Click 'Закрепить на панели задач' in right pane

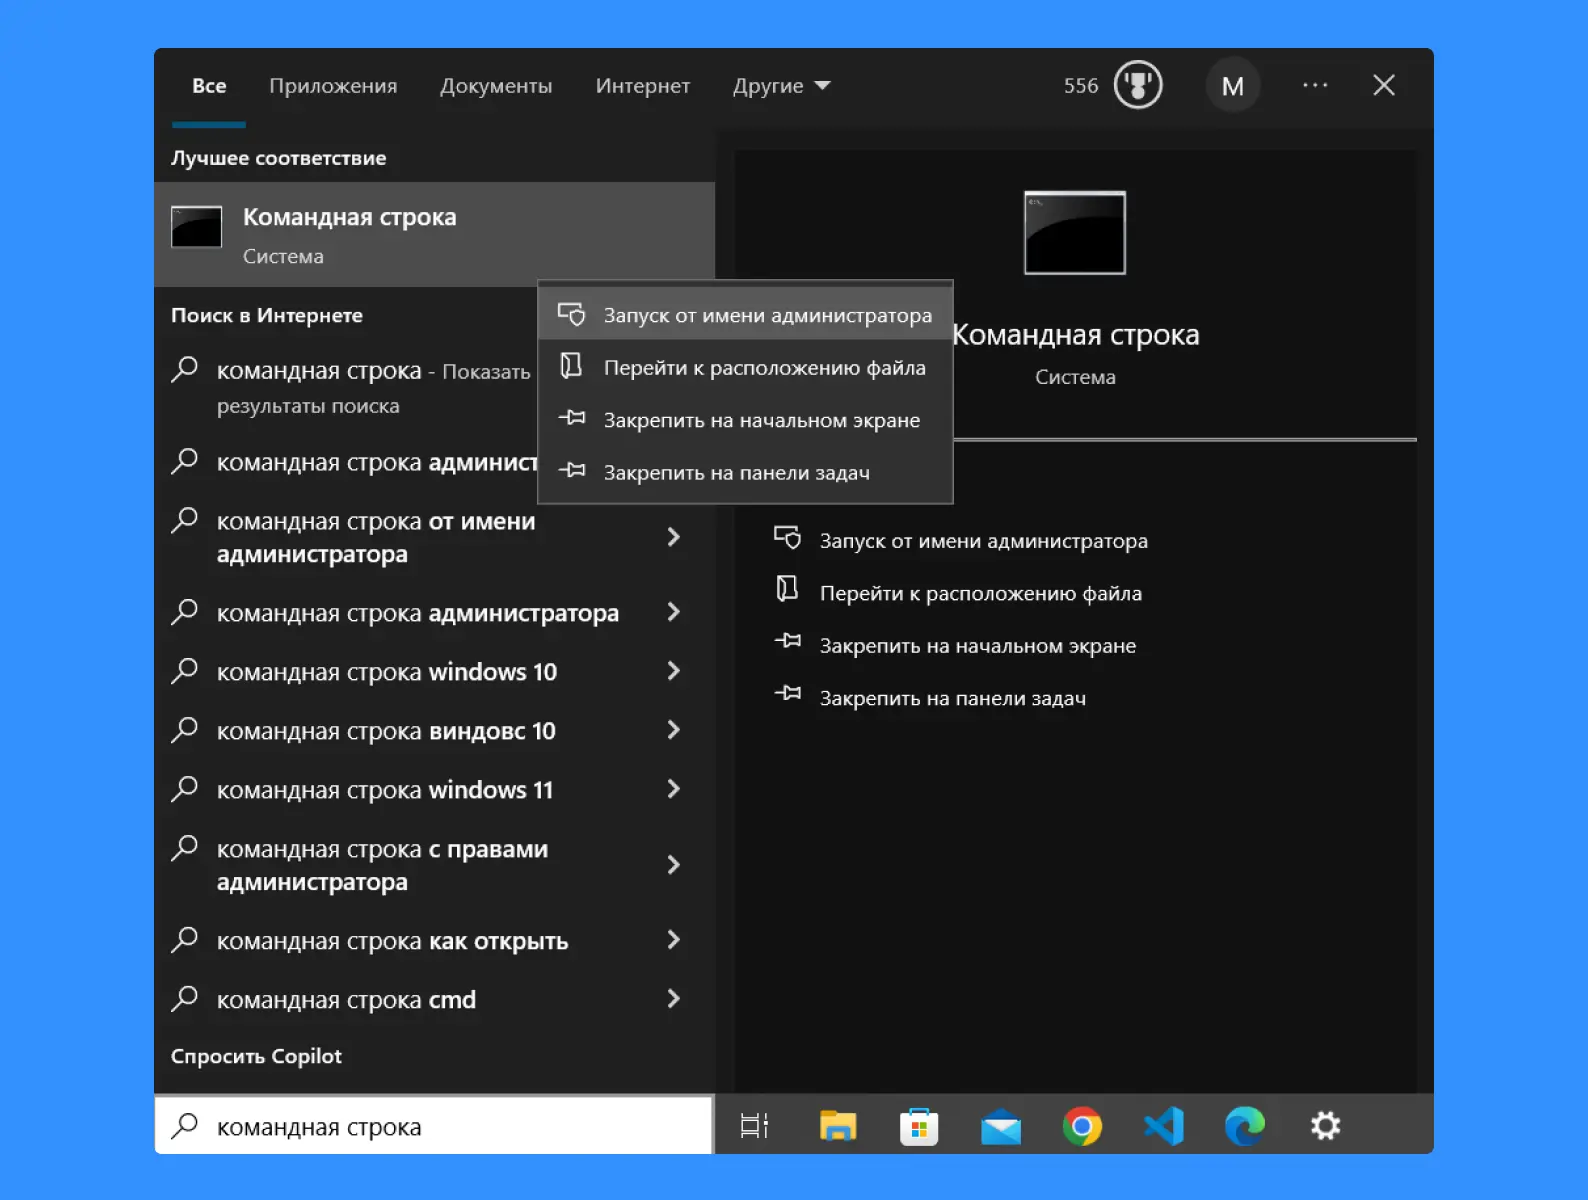(952, 698)
